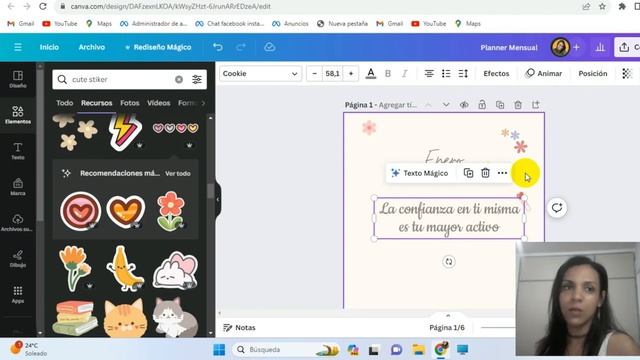
Task: Delete the selected text box
Action: point(485,173)
